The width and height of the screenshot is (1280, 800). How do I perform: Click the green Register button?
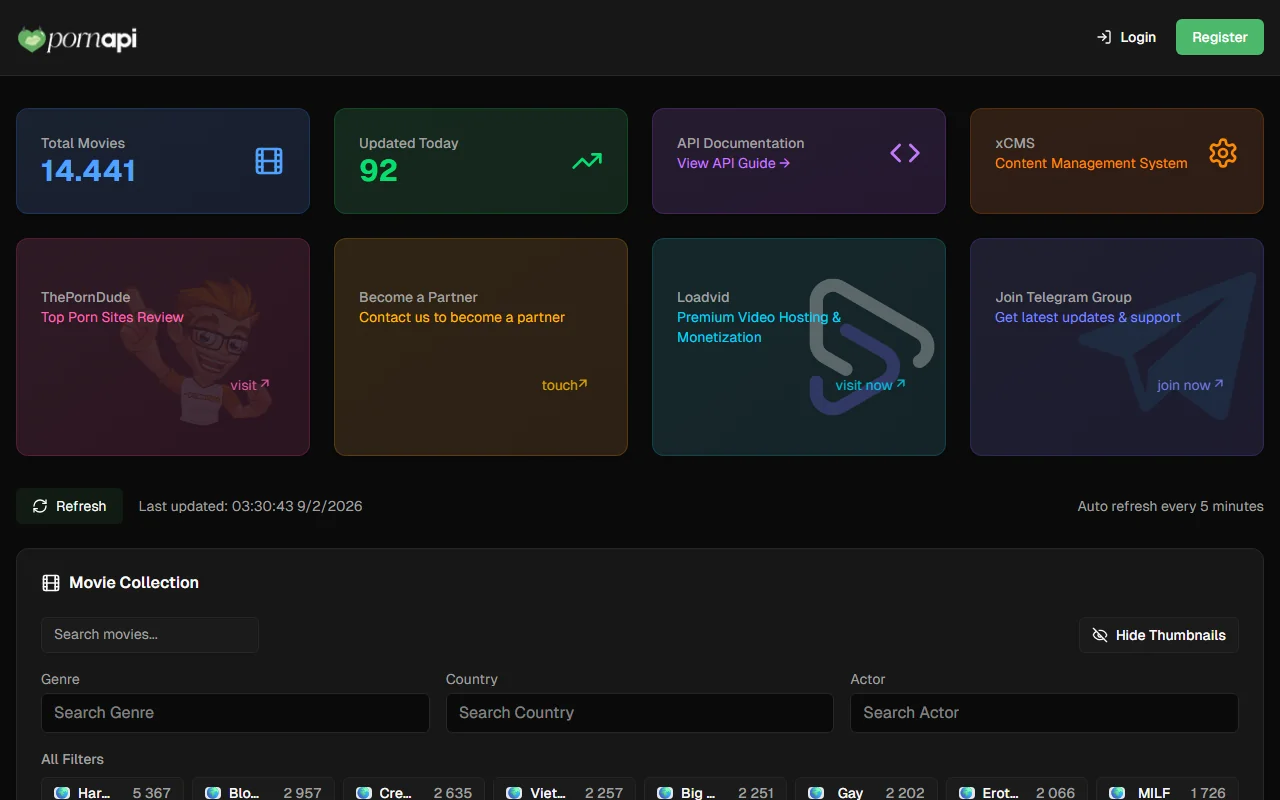(x=1219, y=37)
